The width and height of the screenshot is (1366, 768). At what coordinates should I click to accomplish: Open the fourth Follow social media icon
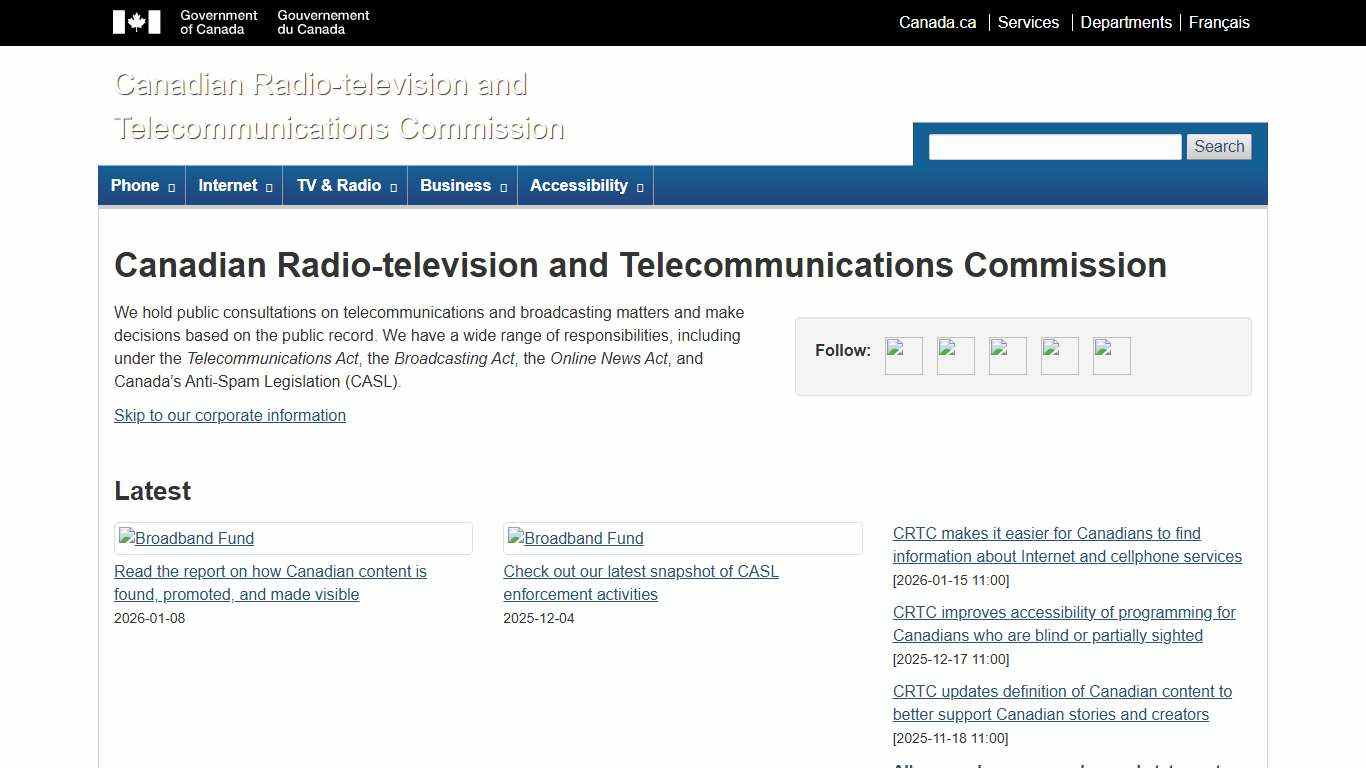click(1059, 355)
